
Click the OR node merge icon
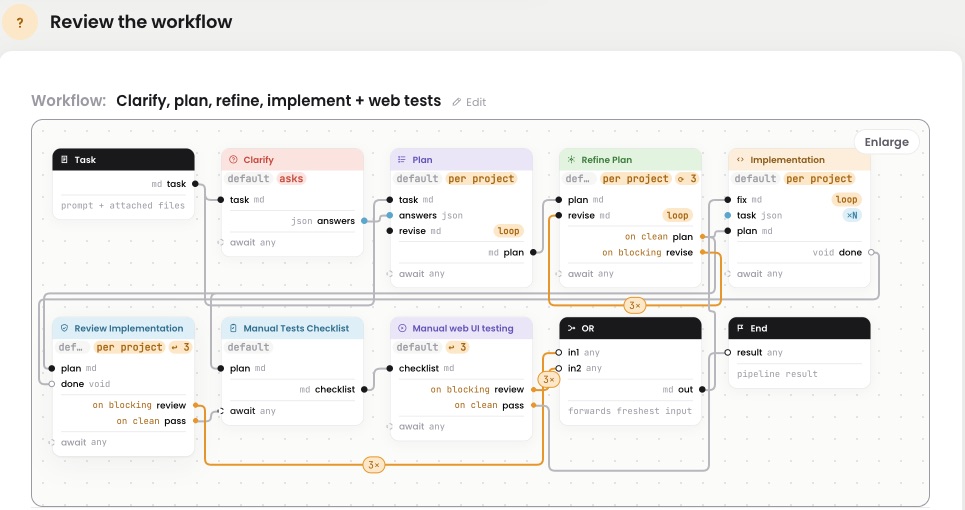(x=571, y=328)
